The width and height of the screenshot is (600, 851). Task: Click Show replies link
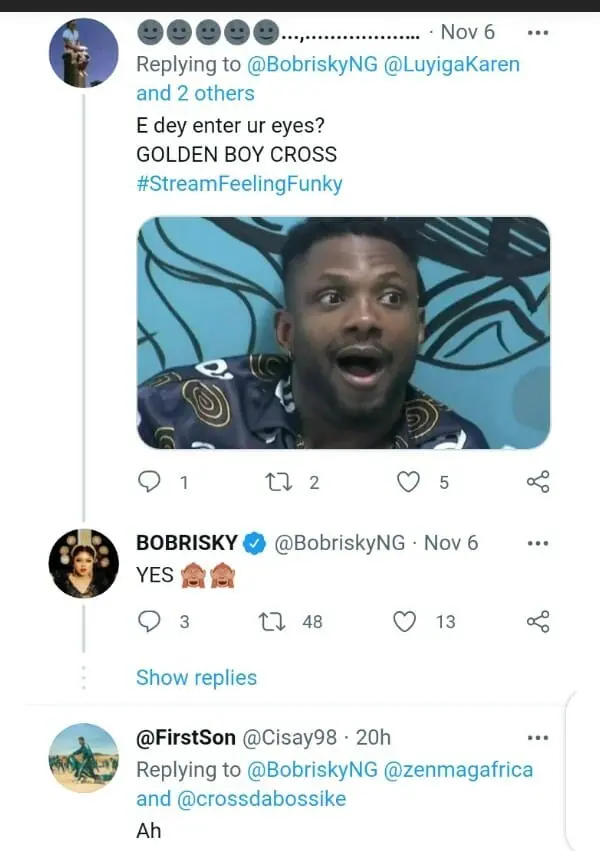196,677
